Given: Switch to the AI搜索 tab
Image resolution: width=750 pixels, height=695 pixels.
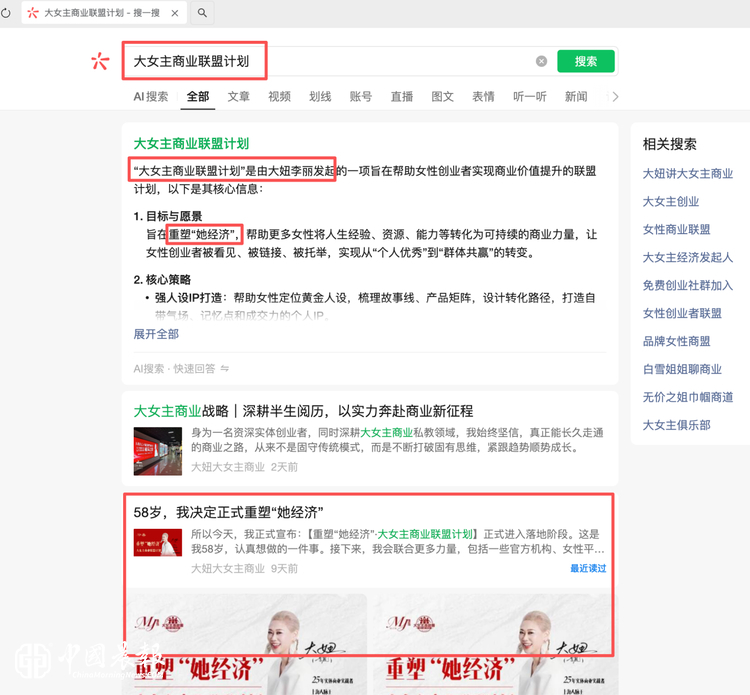Looking at the screenshot, I should click(x=151, y=97).
